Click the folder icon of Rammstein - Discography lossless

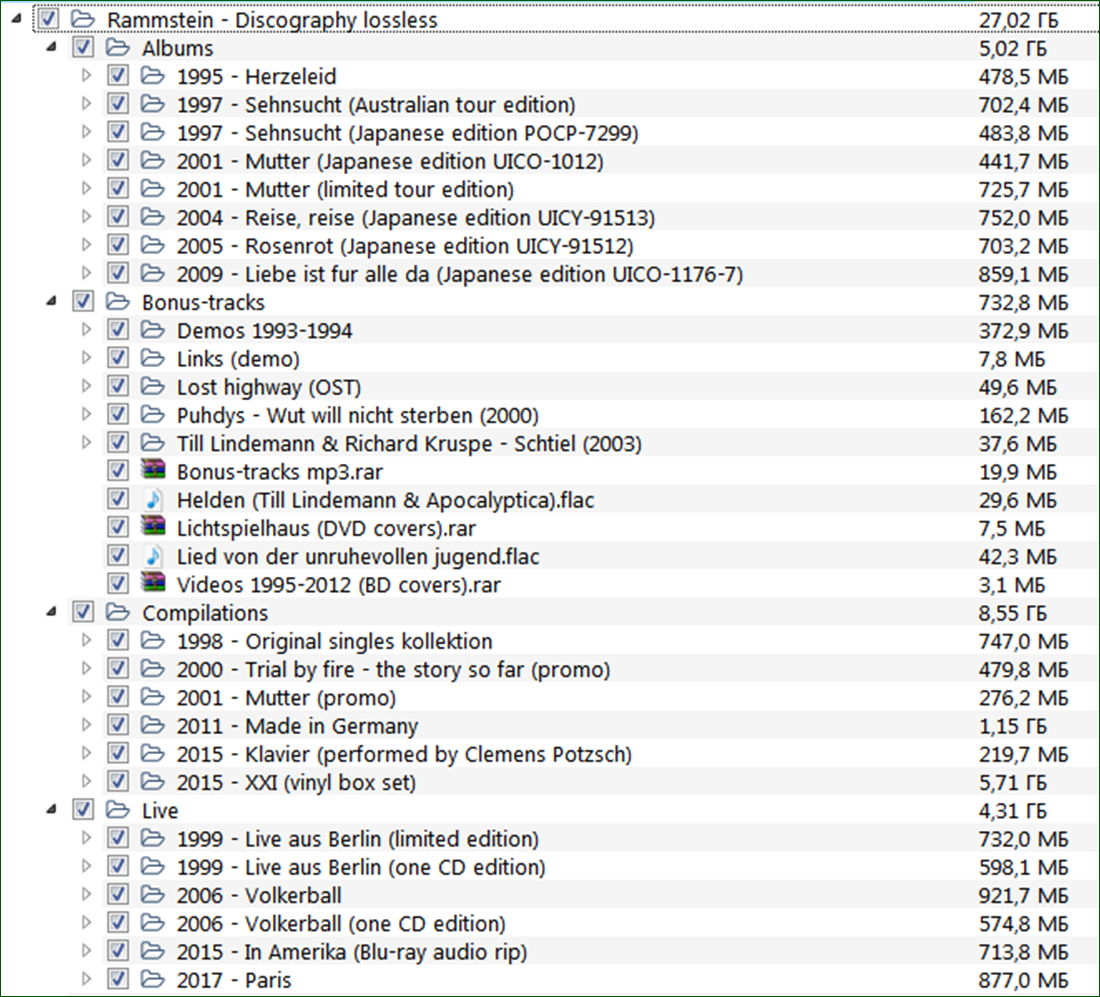pos(83,20)
